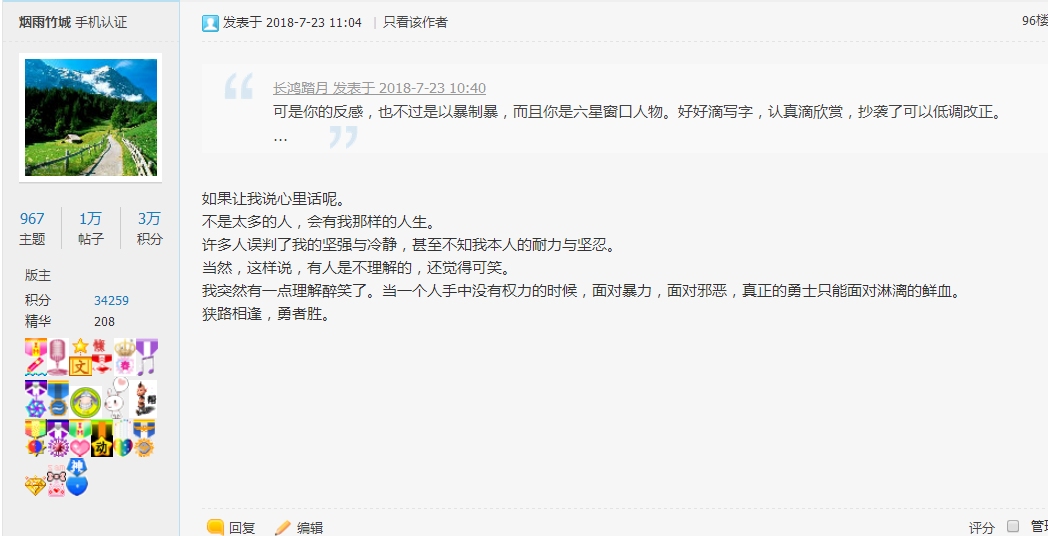The image size is (1048, 536).
Task: Click the blue 神 heart medal
Action: (x=77, y=477)
